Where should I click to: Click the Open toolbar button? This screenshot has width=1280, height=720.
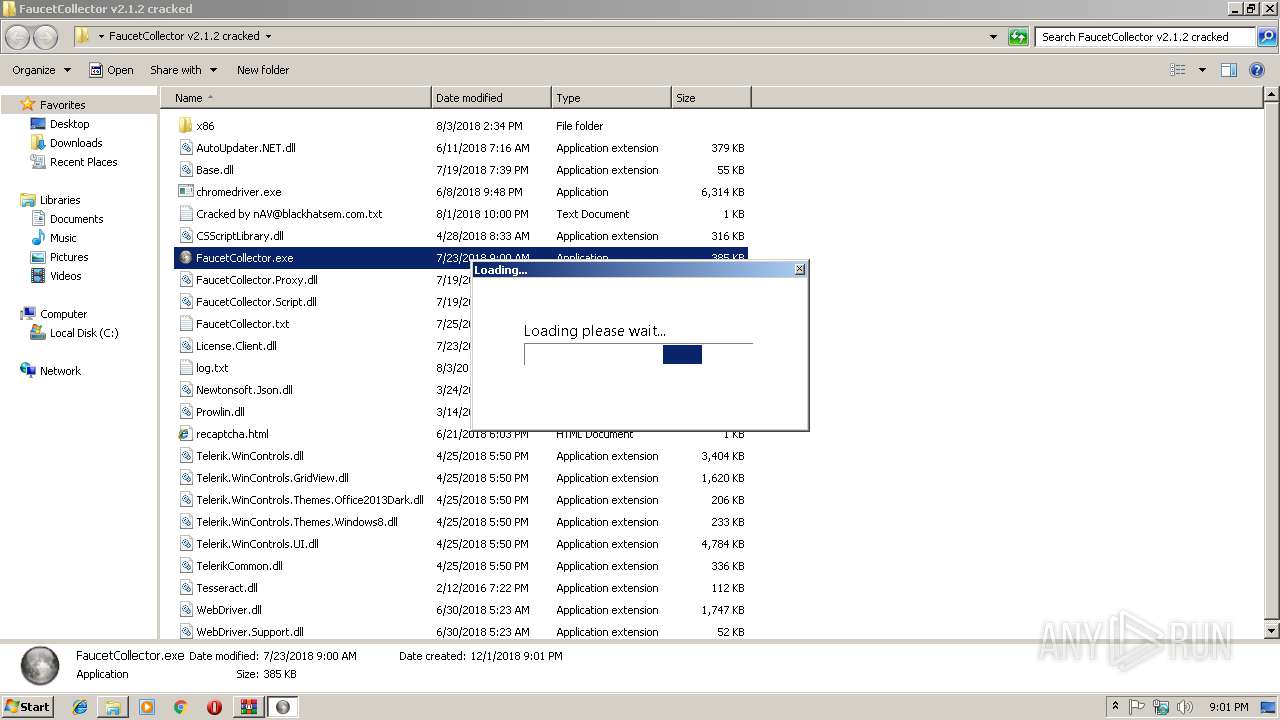(111, 70)
